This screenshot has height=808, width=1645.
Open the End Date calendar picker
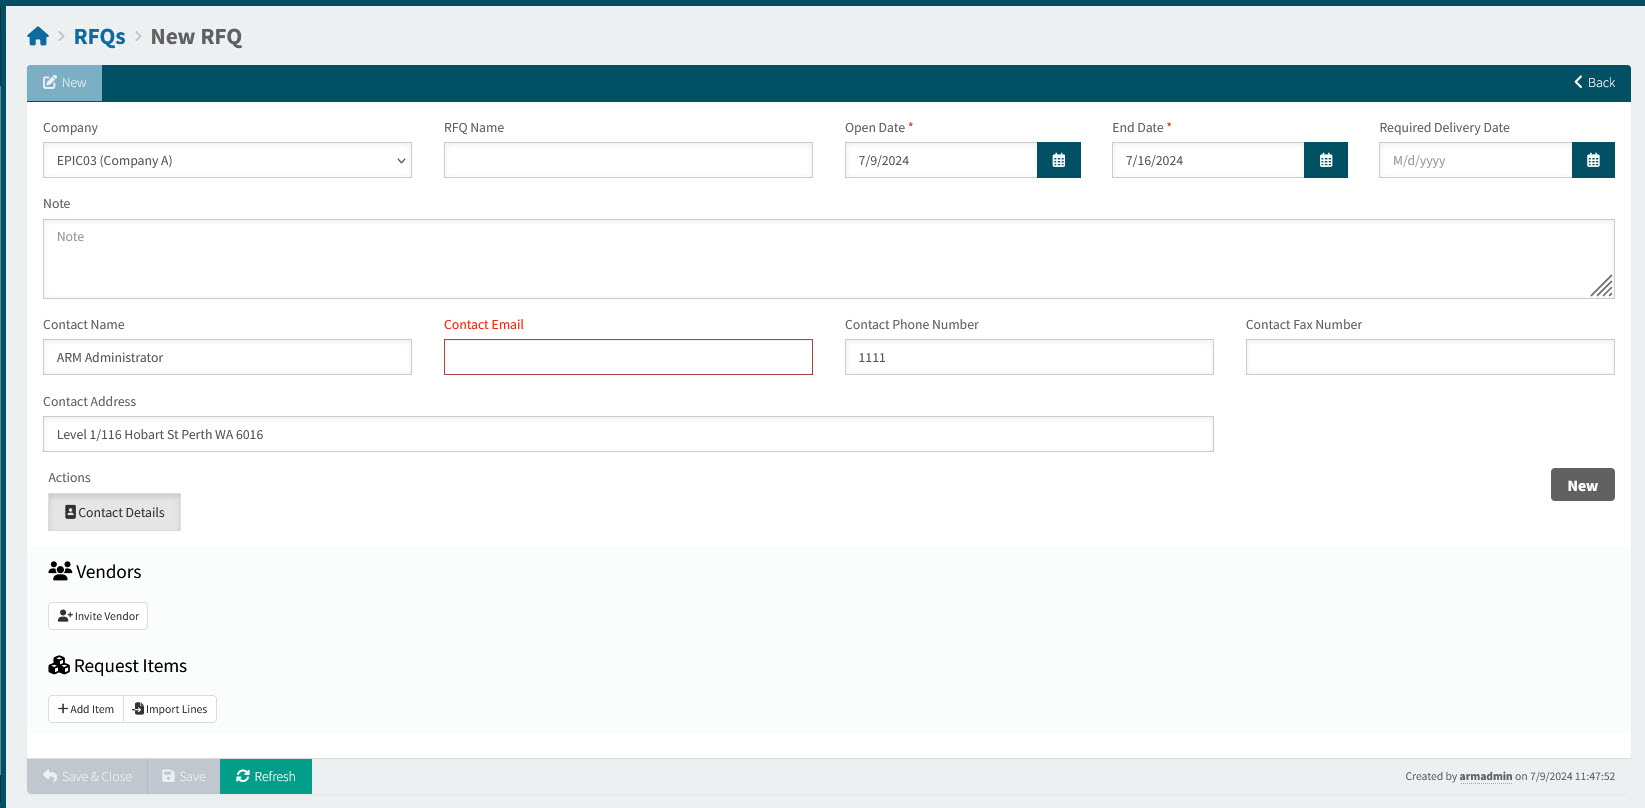pos(1325,160)
